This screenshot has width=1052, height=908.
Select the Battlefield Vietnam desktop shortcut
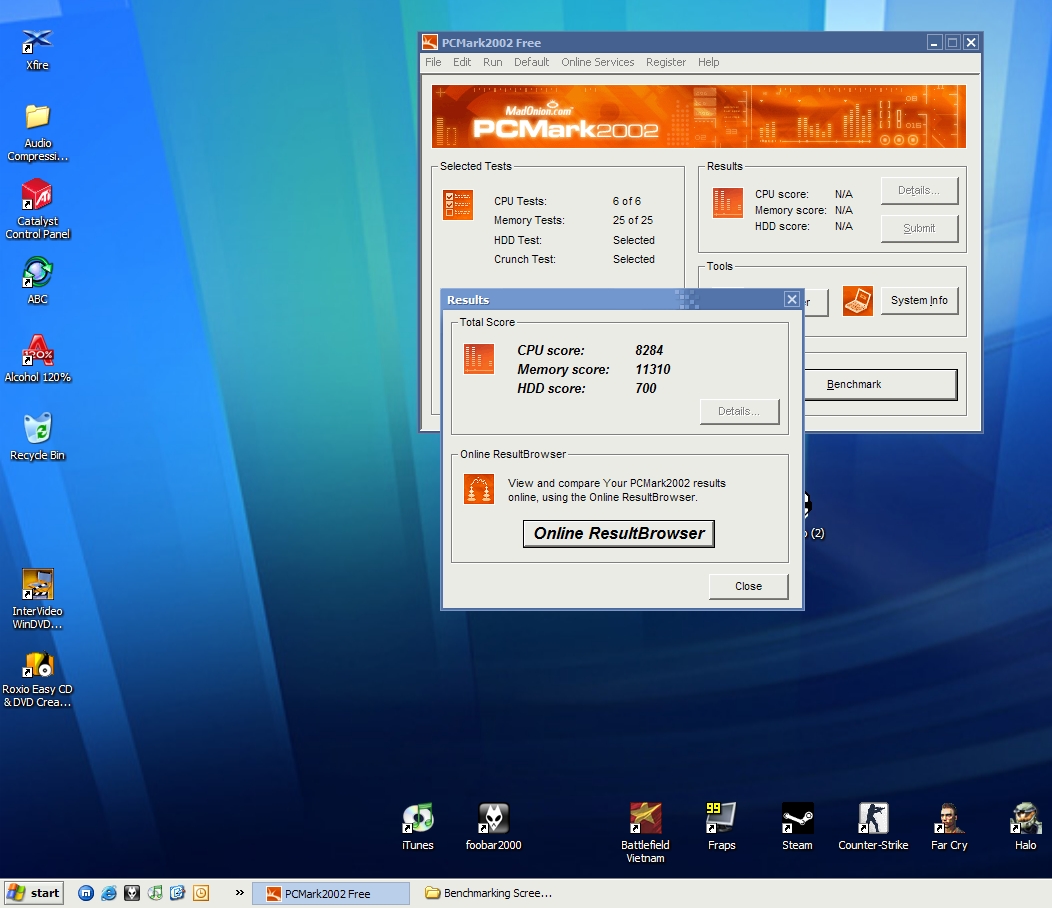(x=645, y=832)
